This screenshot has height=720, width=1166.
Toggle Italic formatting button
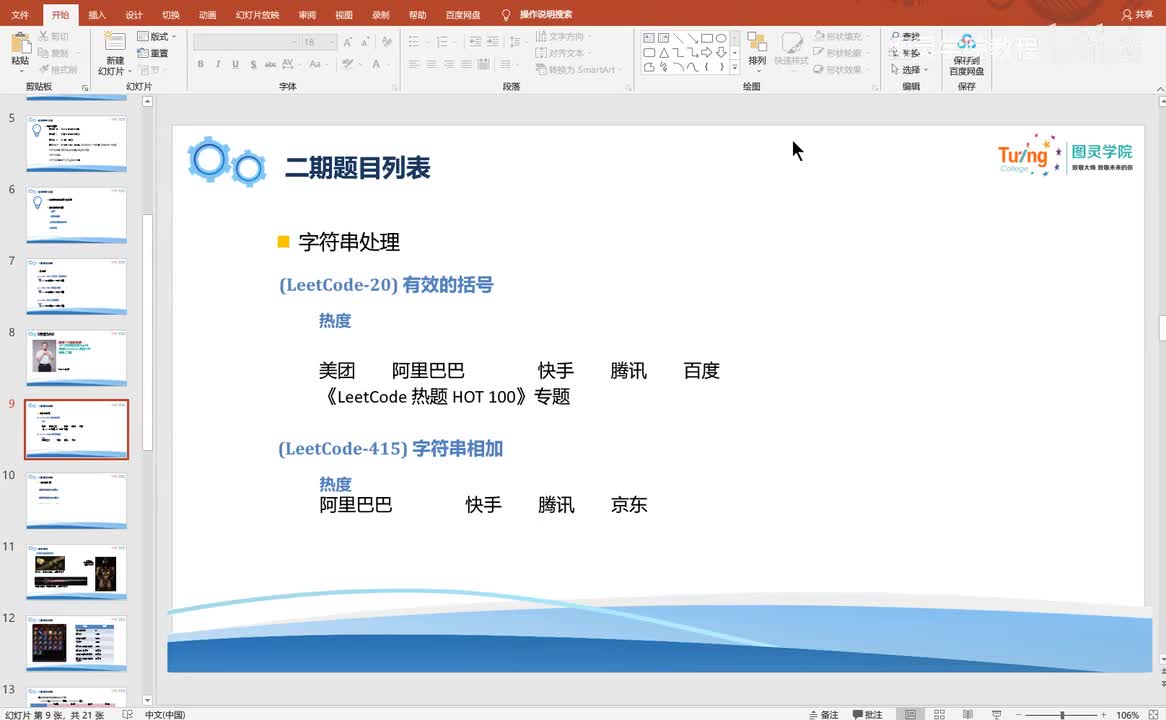click(218, 64)
